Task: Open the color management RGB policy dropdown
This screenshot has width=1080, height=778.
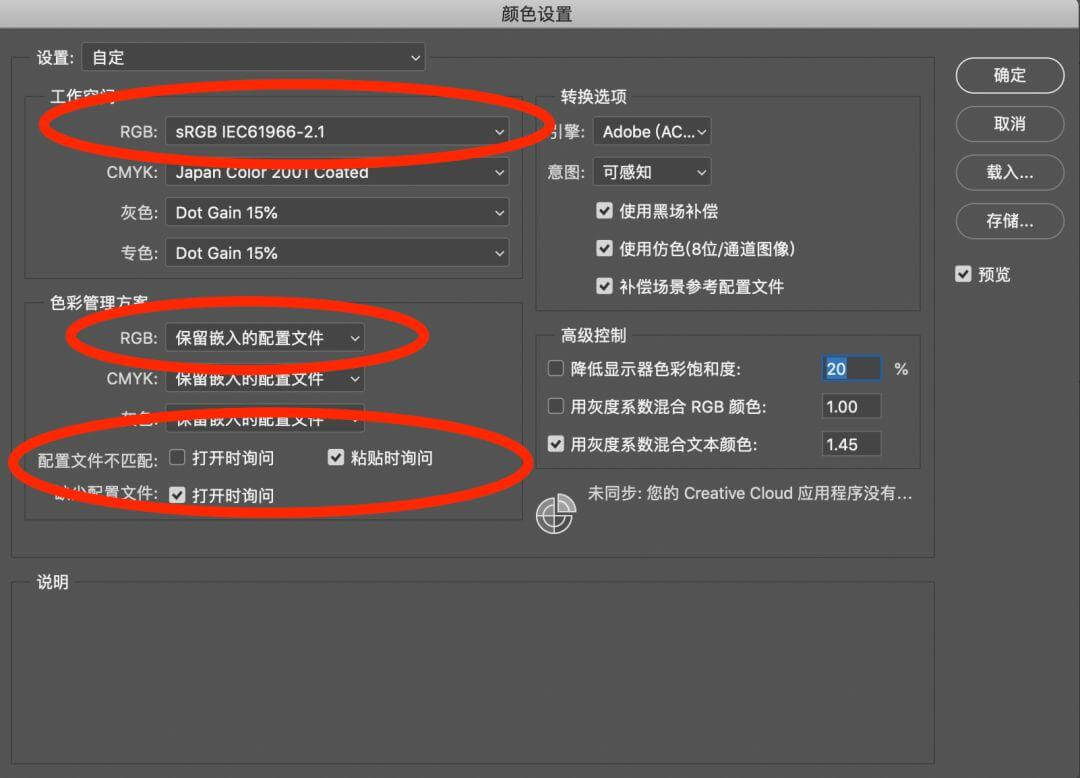Action: point(265,338)
